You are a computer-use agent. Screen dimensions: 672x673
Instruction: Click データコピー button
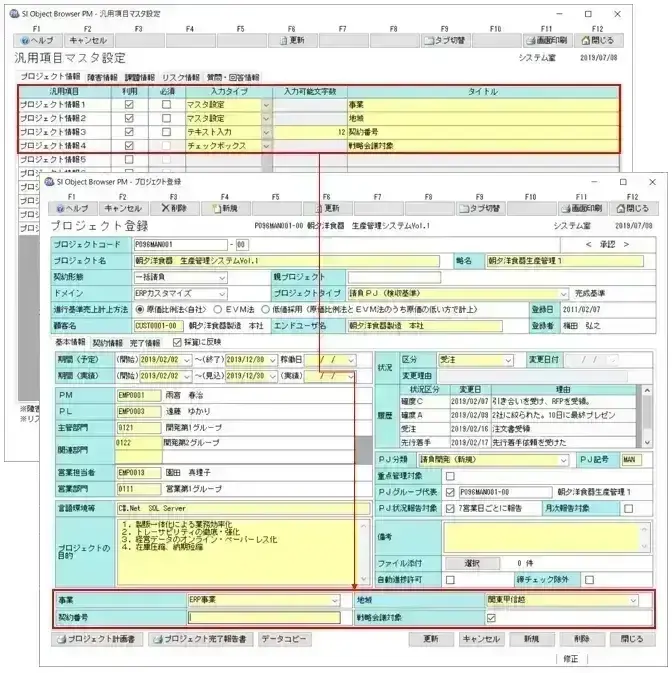[x=285, y=639]
